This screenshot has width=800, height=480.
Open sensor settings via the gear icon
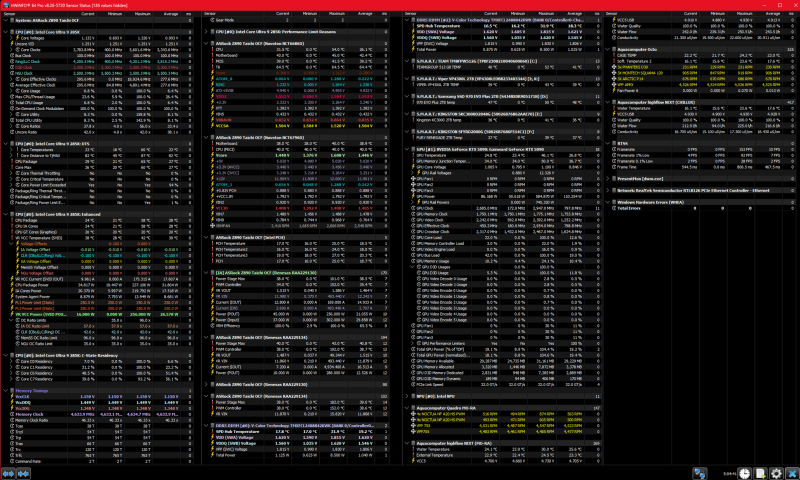pos(776,473)
